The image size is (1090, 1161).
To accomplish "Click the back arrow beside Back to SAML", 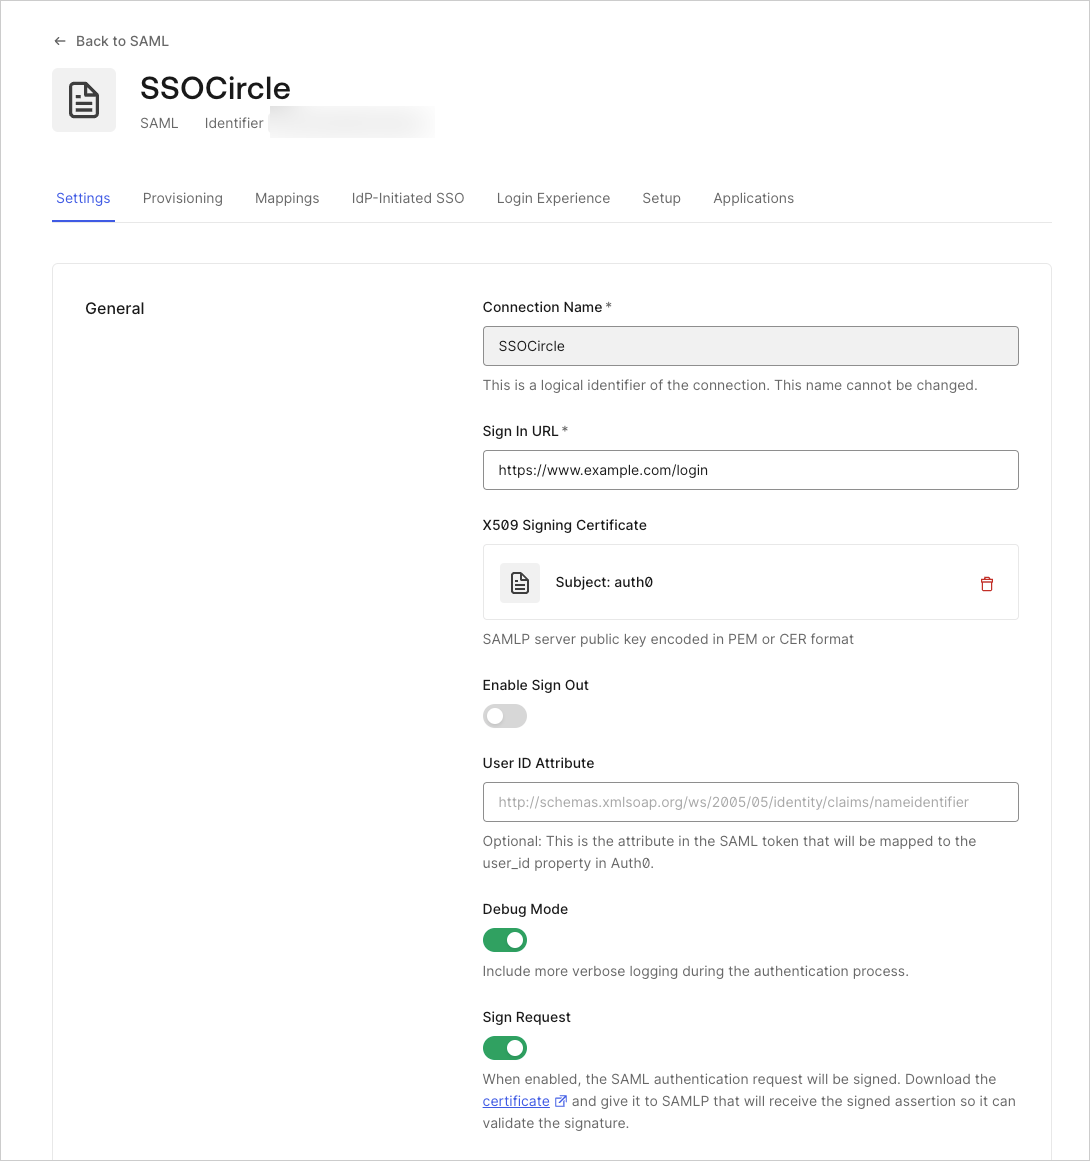I will 60,41.
